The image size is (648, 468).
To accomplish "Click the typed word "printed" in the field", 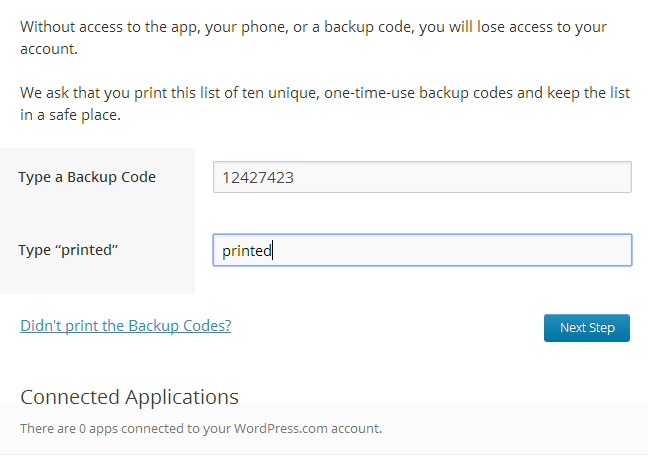I will pyautogui.click(x=246, y=251).
